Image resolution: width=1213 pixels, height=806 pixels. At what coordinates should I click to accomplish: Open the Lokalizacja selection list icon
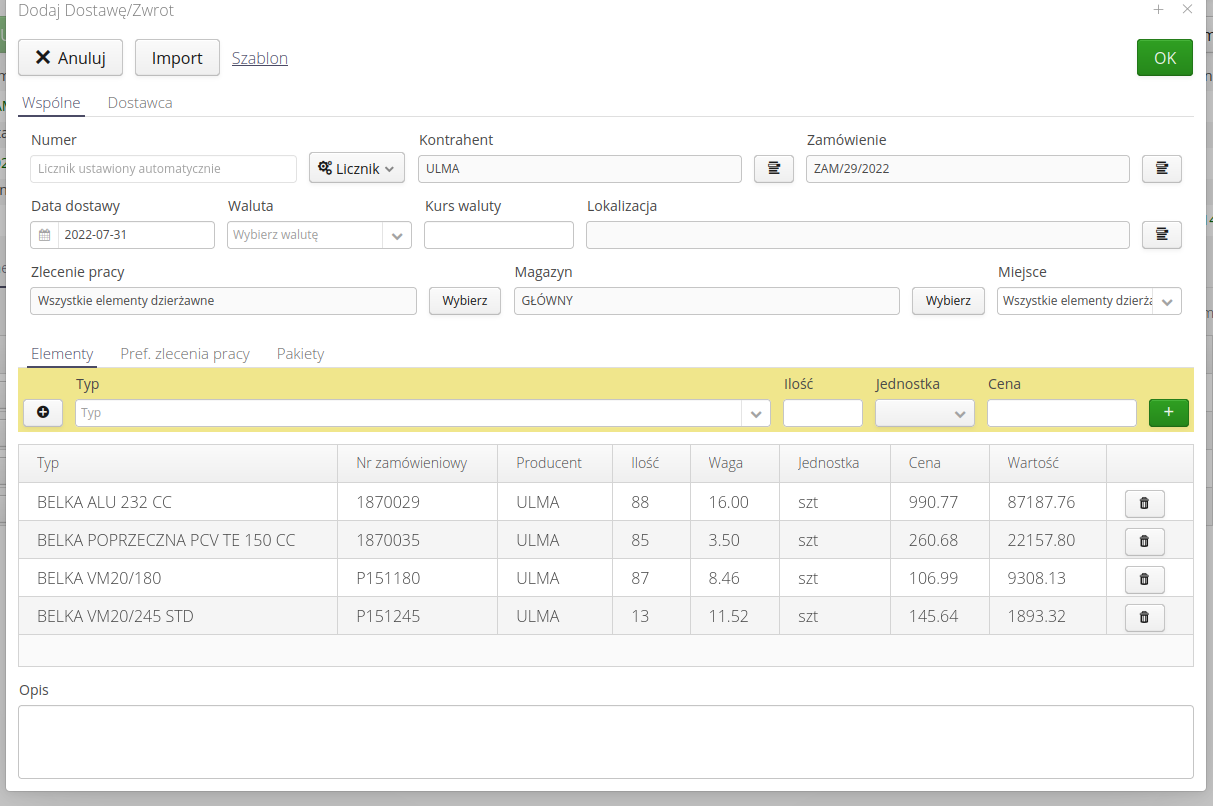(1161, 234)
